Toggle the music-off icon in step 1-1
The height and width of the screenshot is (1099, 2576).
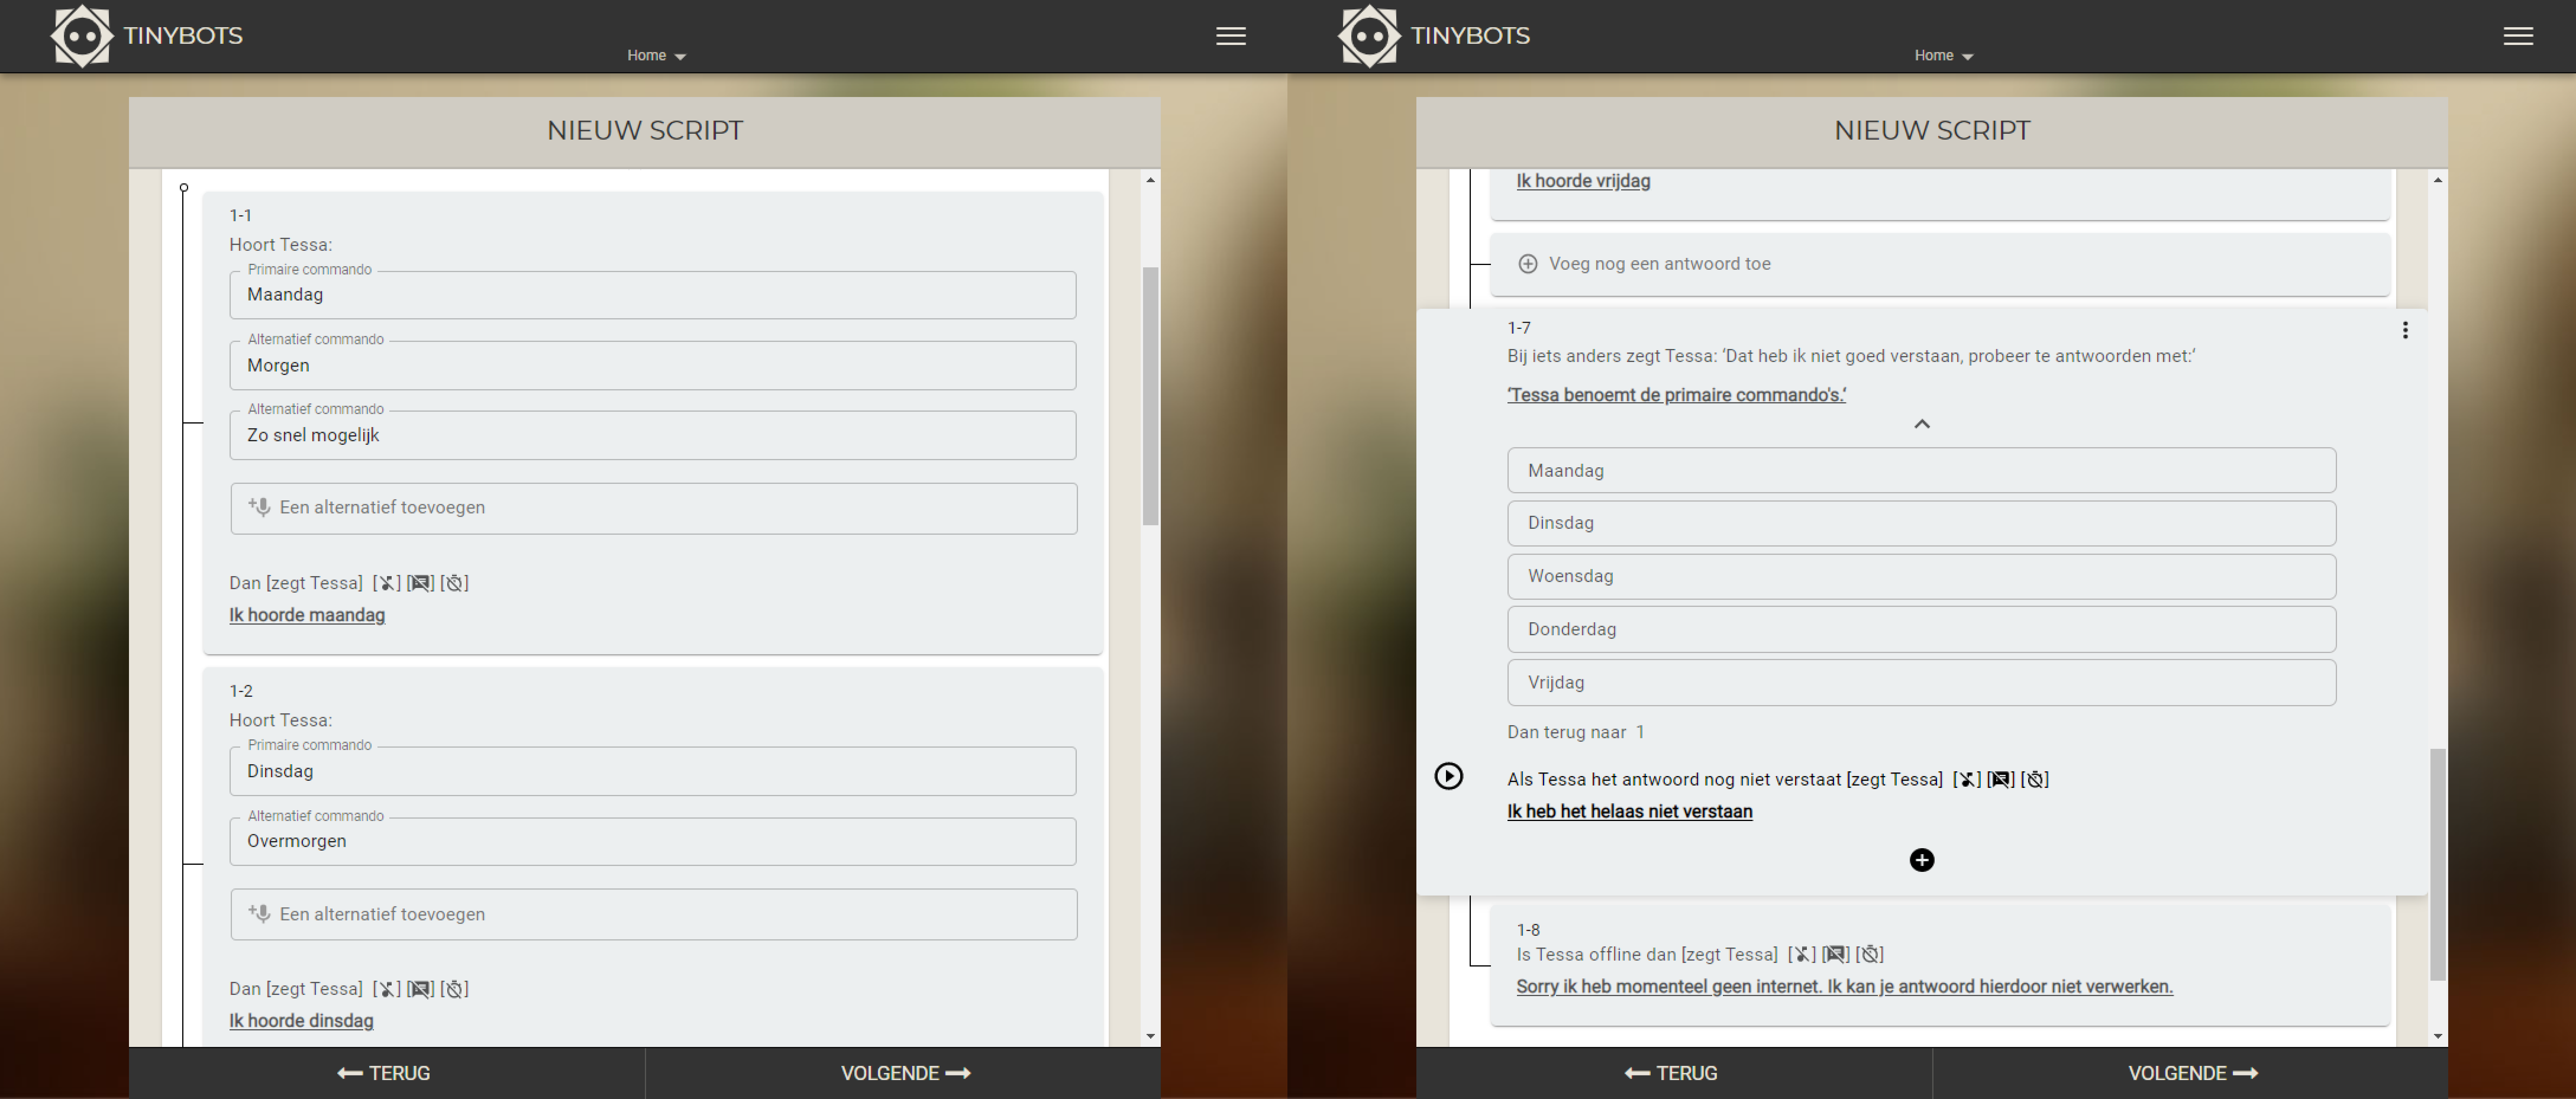386,583
